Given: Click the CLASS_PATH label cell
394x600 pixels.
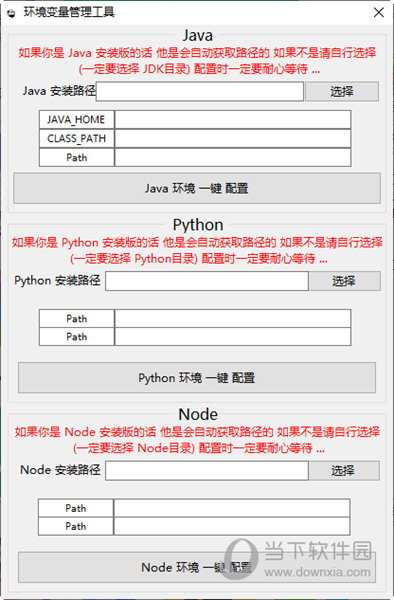Looking at the screenshot, I should (x=77, y=139).
